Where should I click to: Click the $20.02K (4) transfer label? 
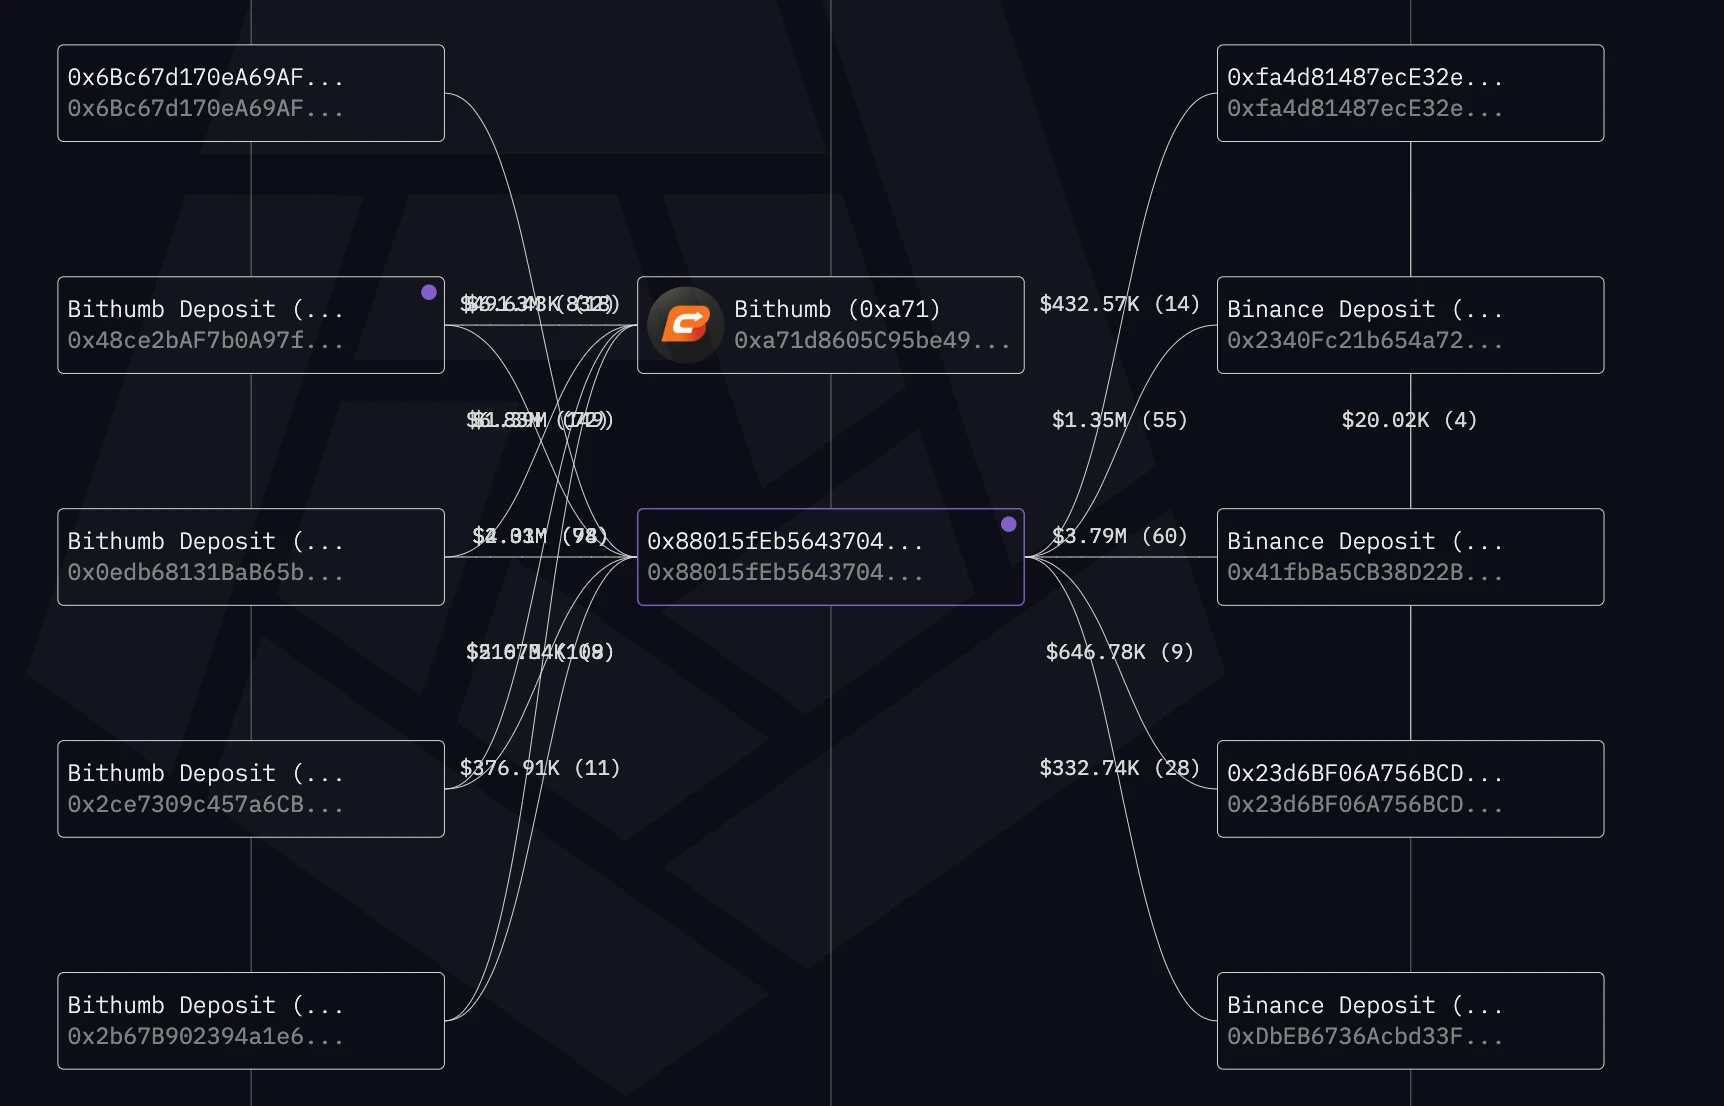point(1409,420)
